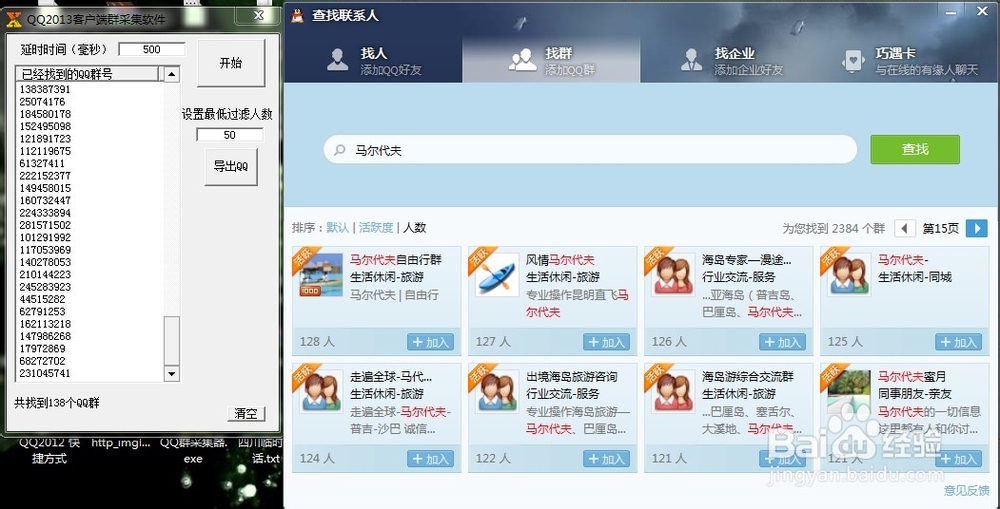Screen dimensions: 1000x509
Task: Sort results by 默认
Action: click(337, 228)
